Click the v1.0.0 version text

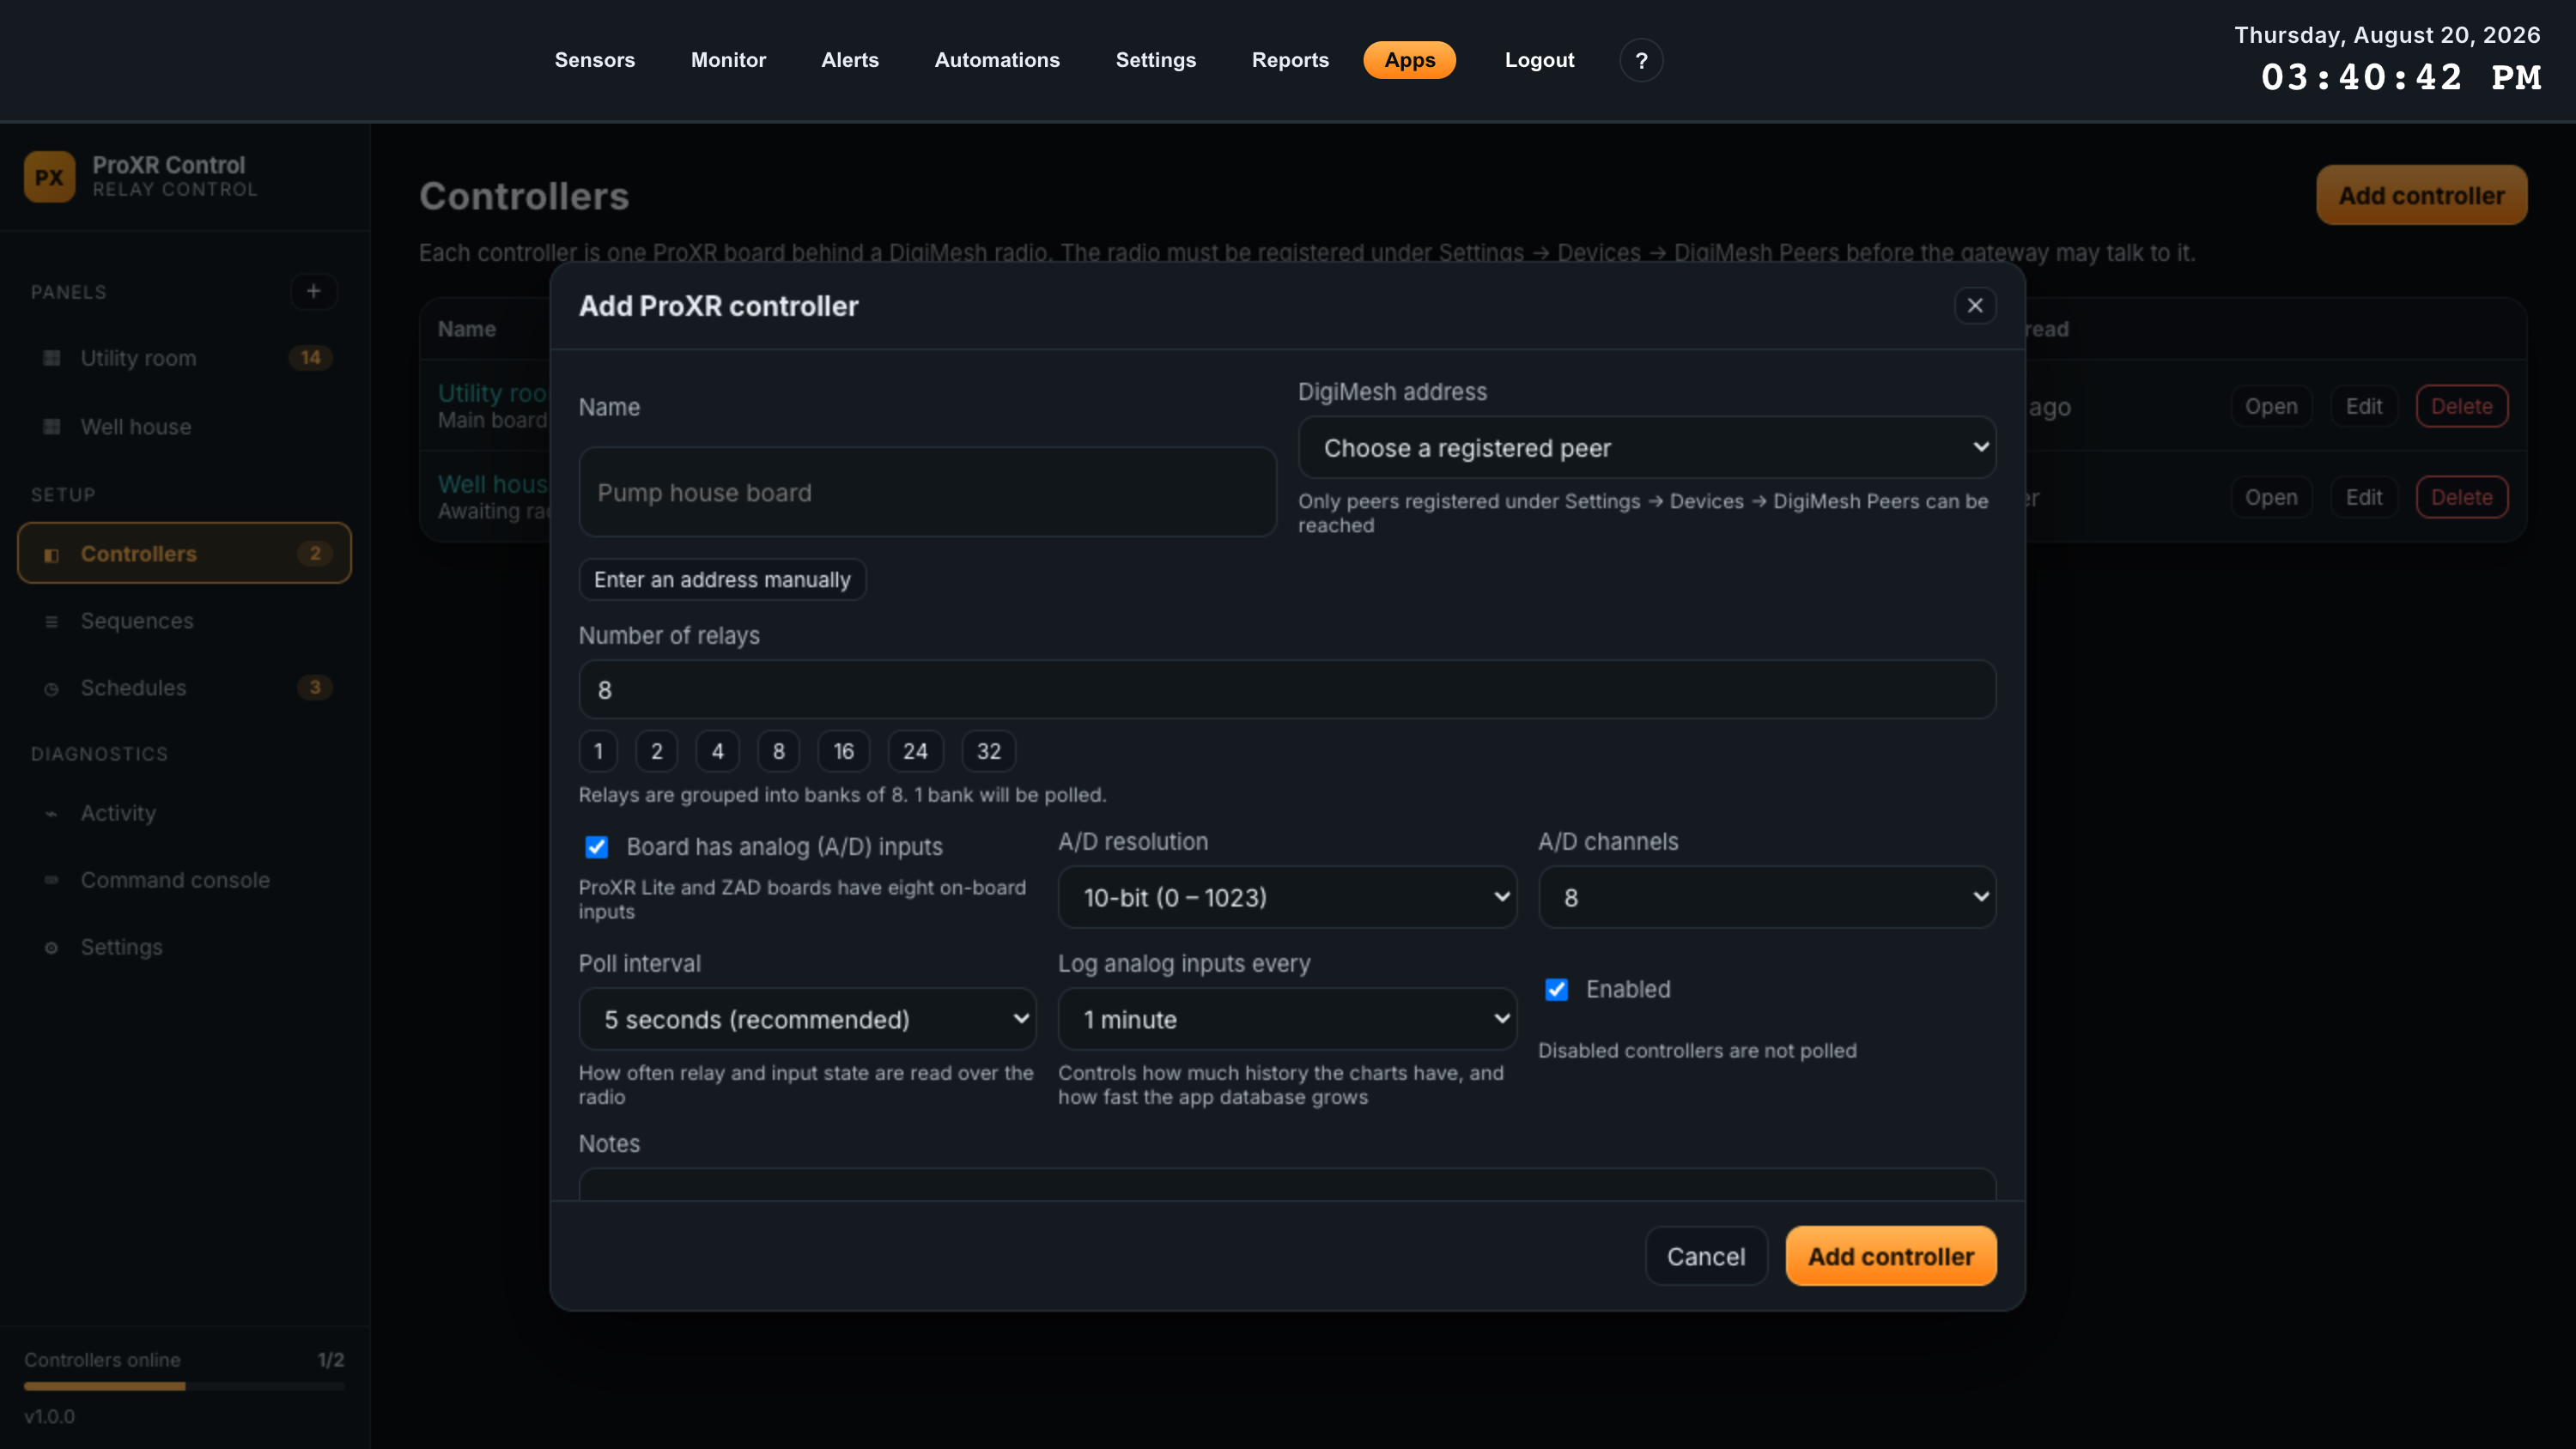(49, 1416)
